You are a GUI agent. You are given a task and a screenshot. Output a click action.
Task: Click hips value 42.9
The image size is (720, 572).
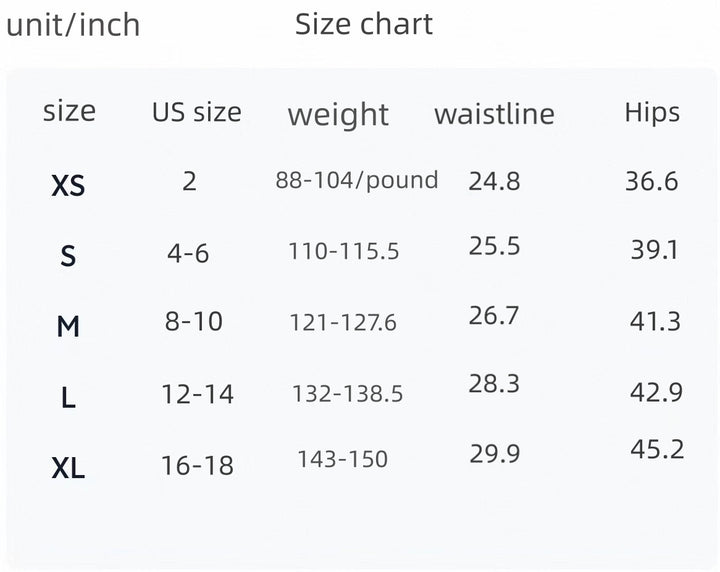pos(656,393)
